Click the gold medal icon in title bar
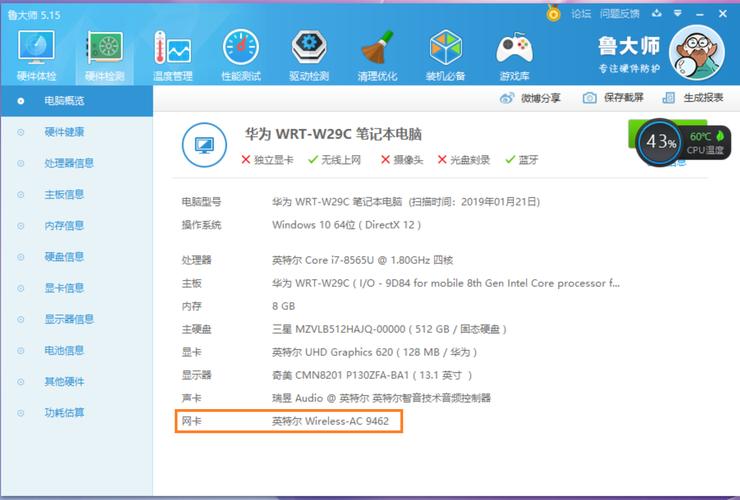Image resolution: width=740 pixels, height=500 pixels. coord(553,13)
